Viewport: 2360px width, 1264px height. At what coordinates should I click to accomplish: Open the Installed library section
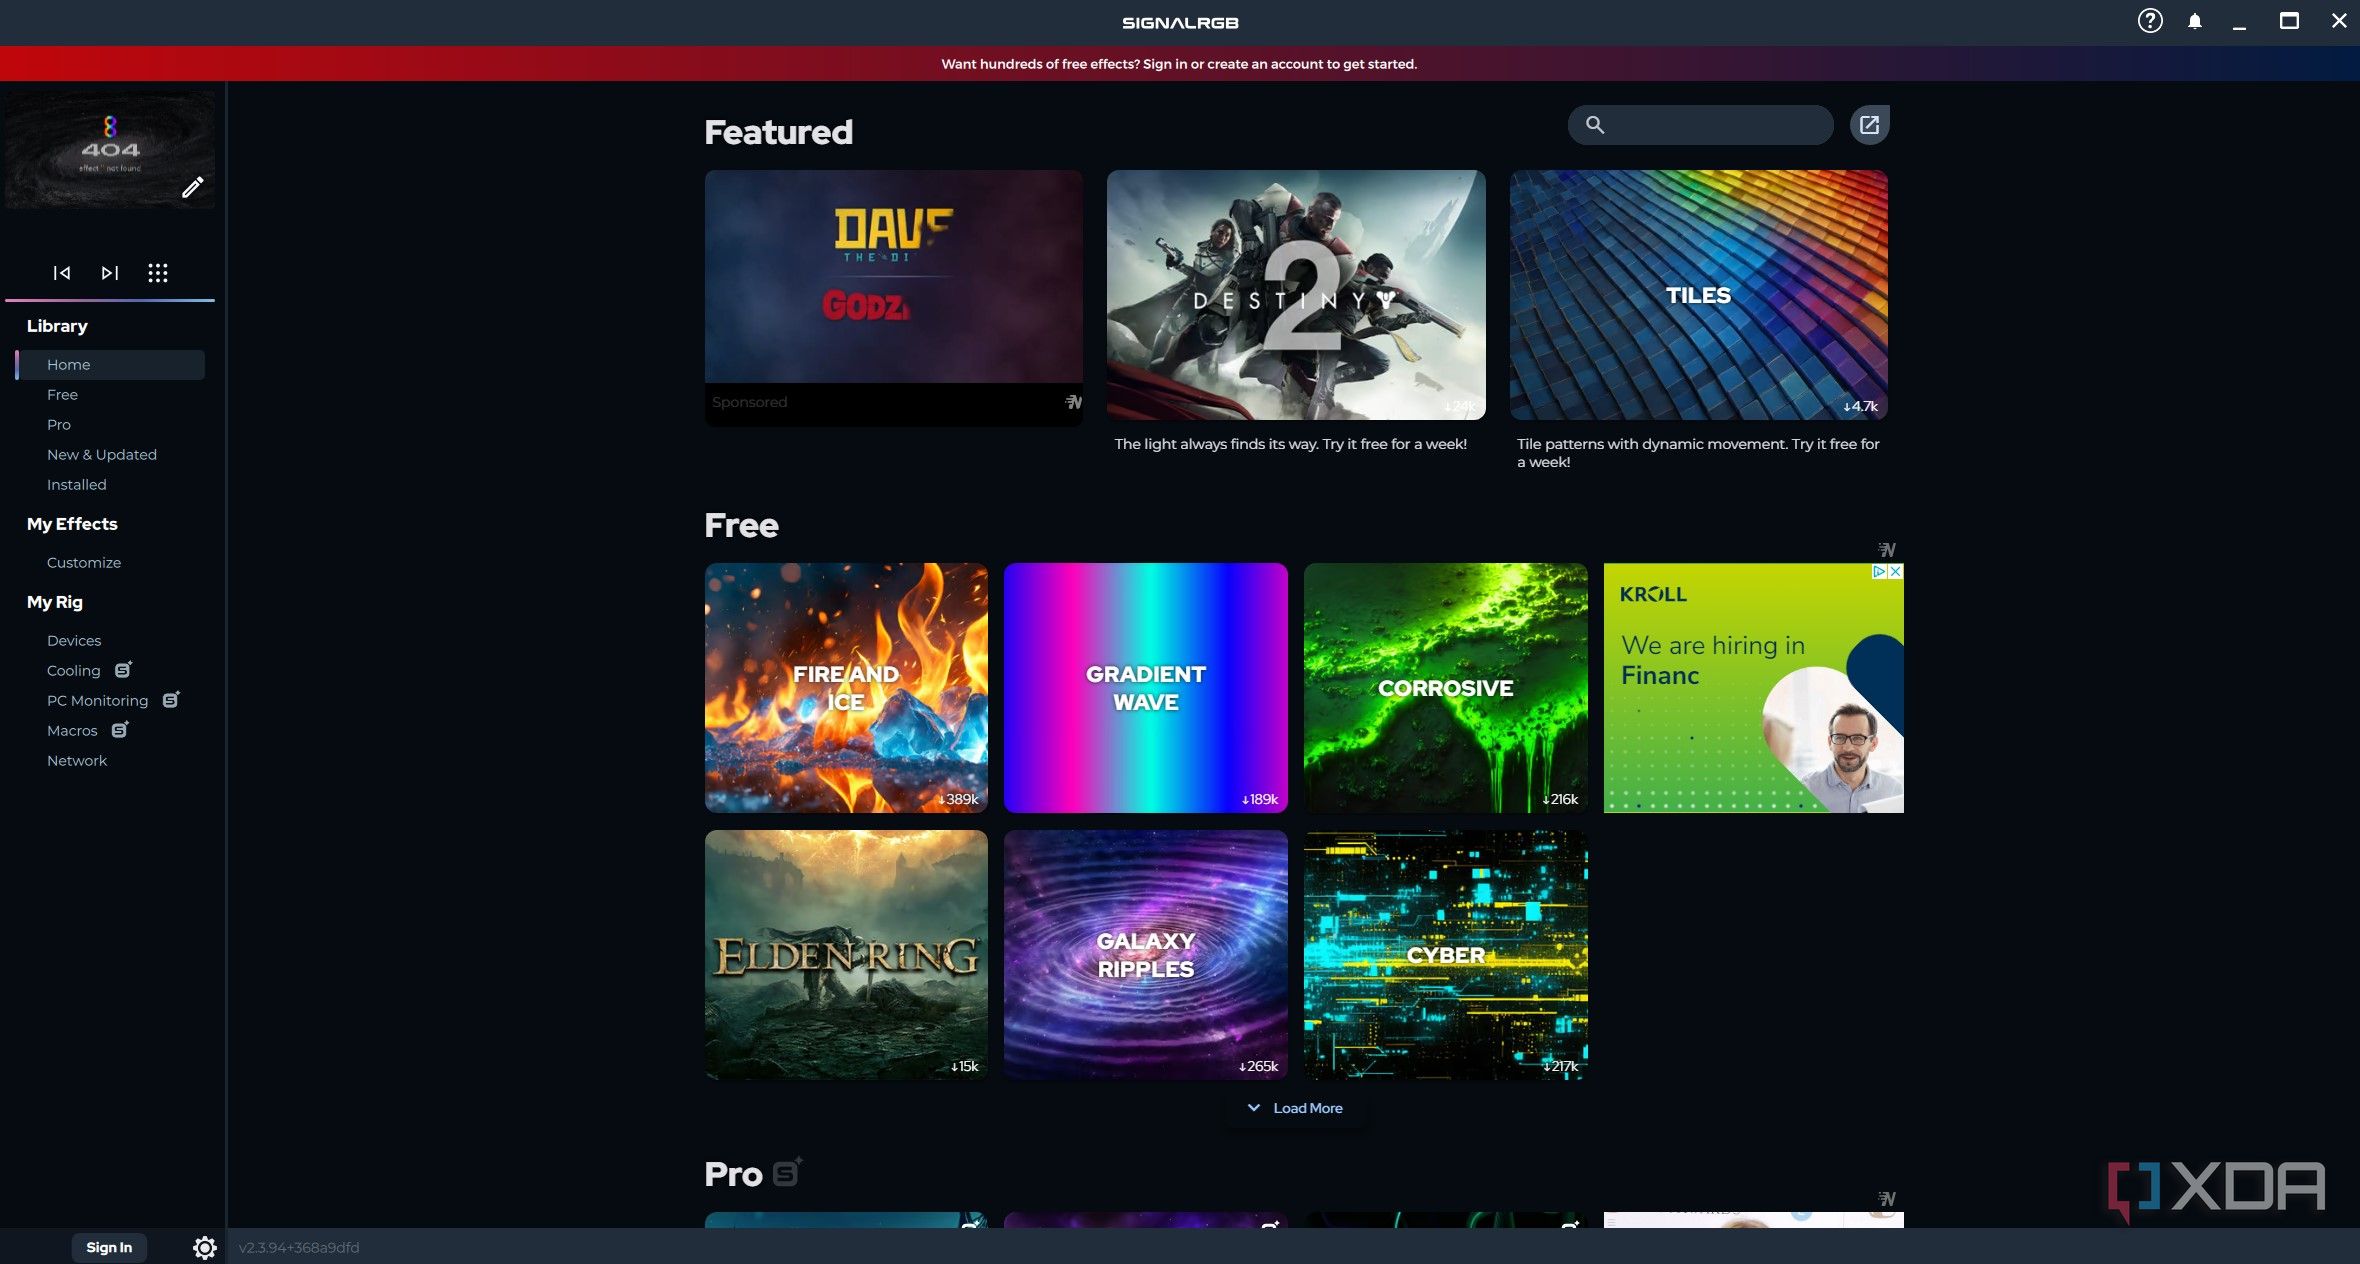tap(76, 485)
